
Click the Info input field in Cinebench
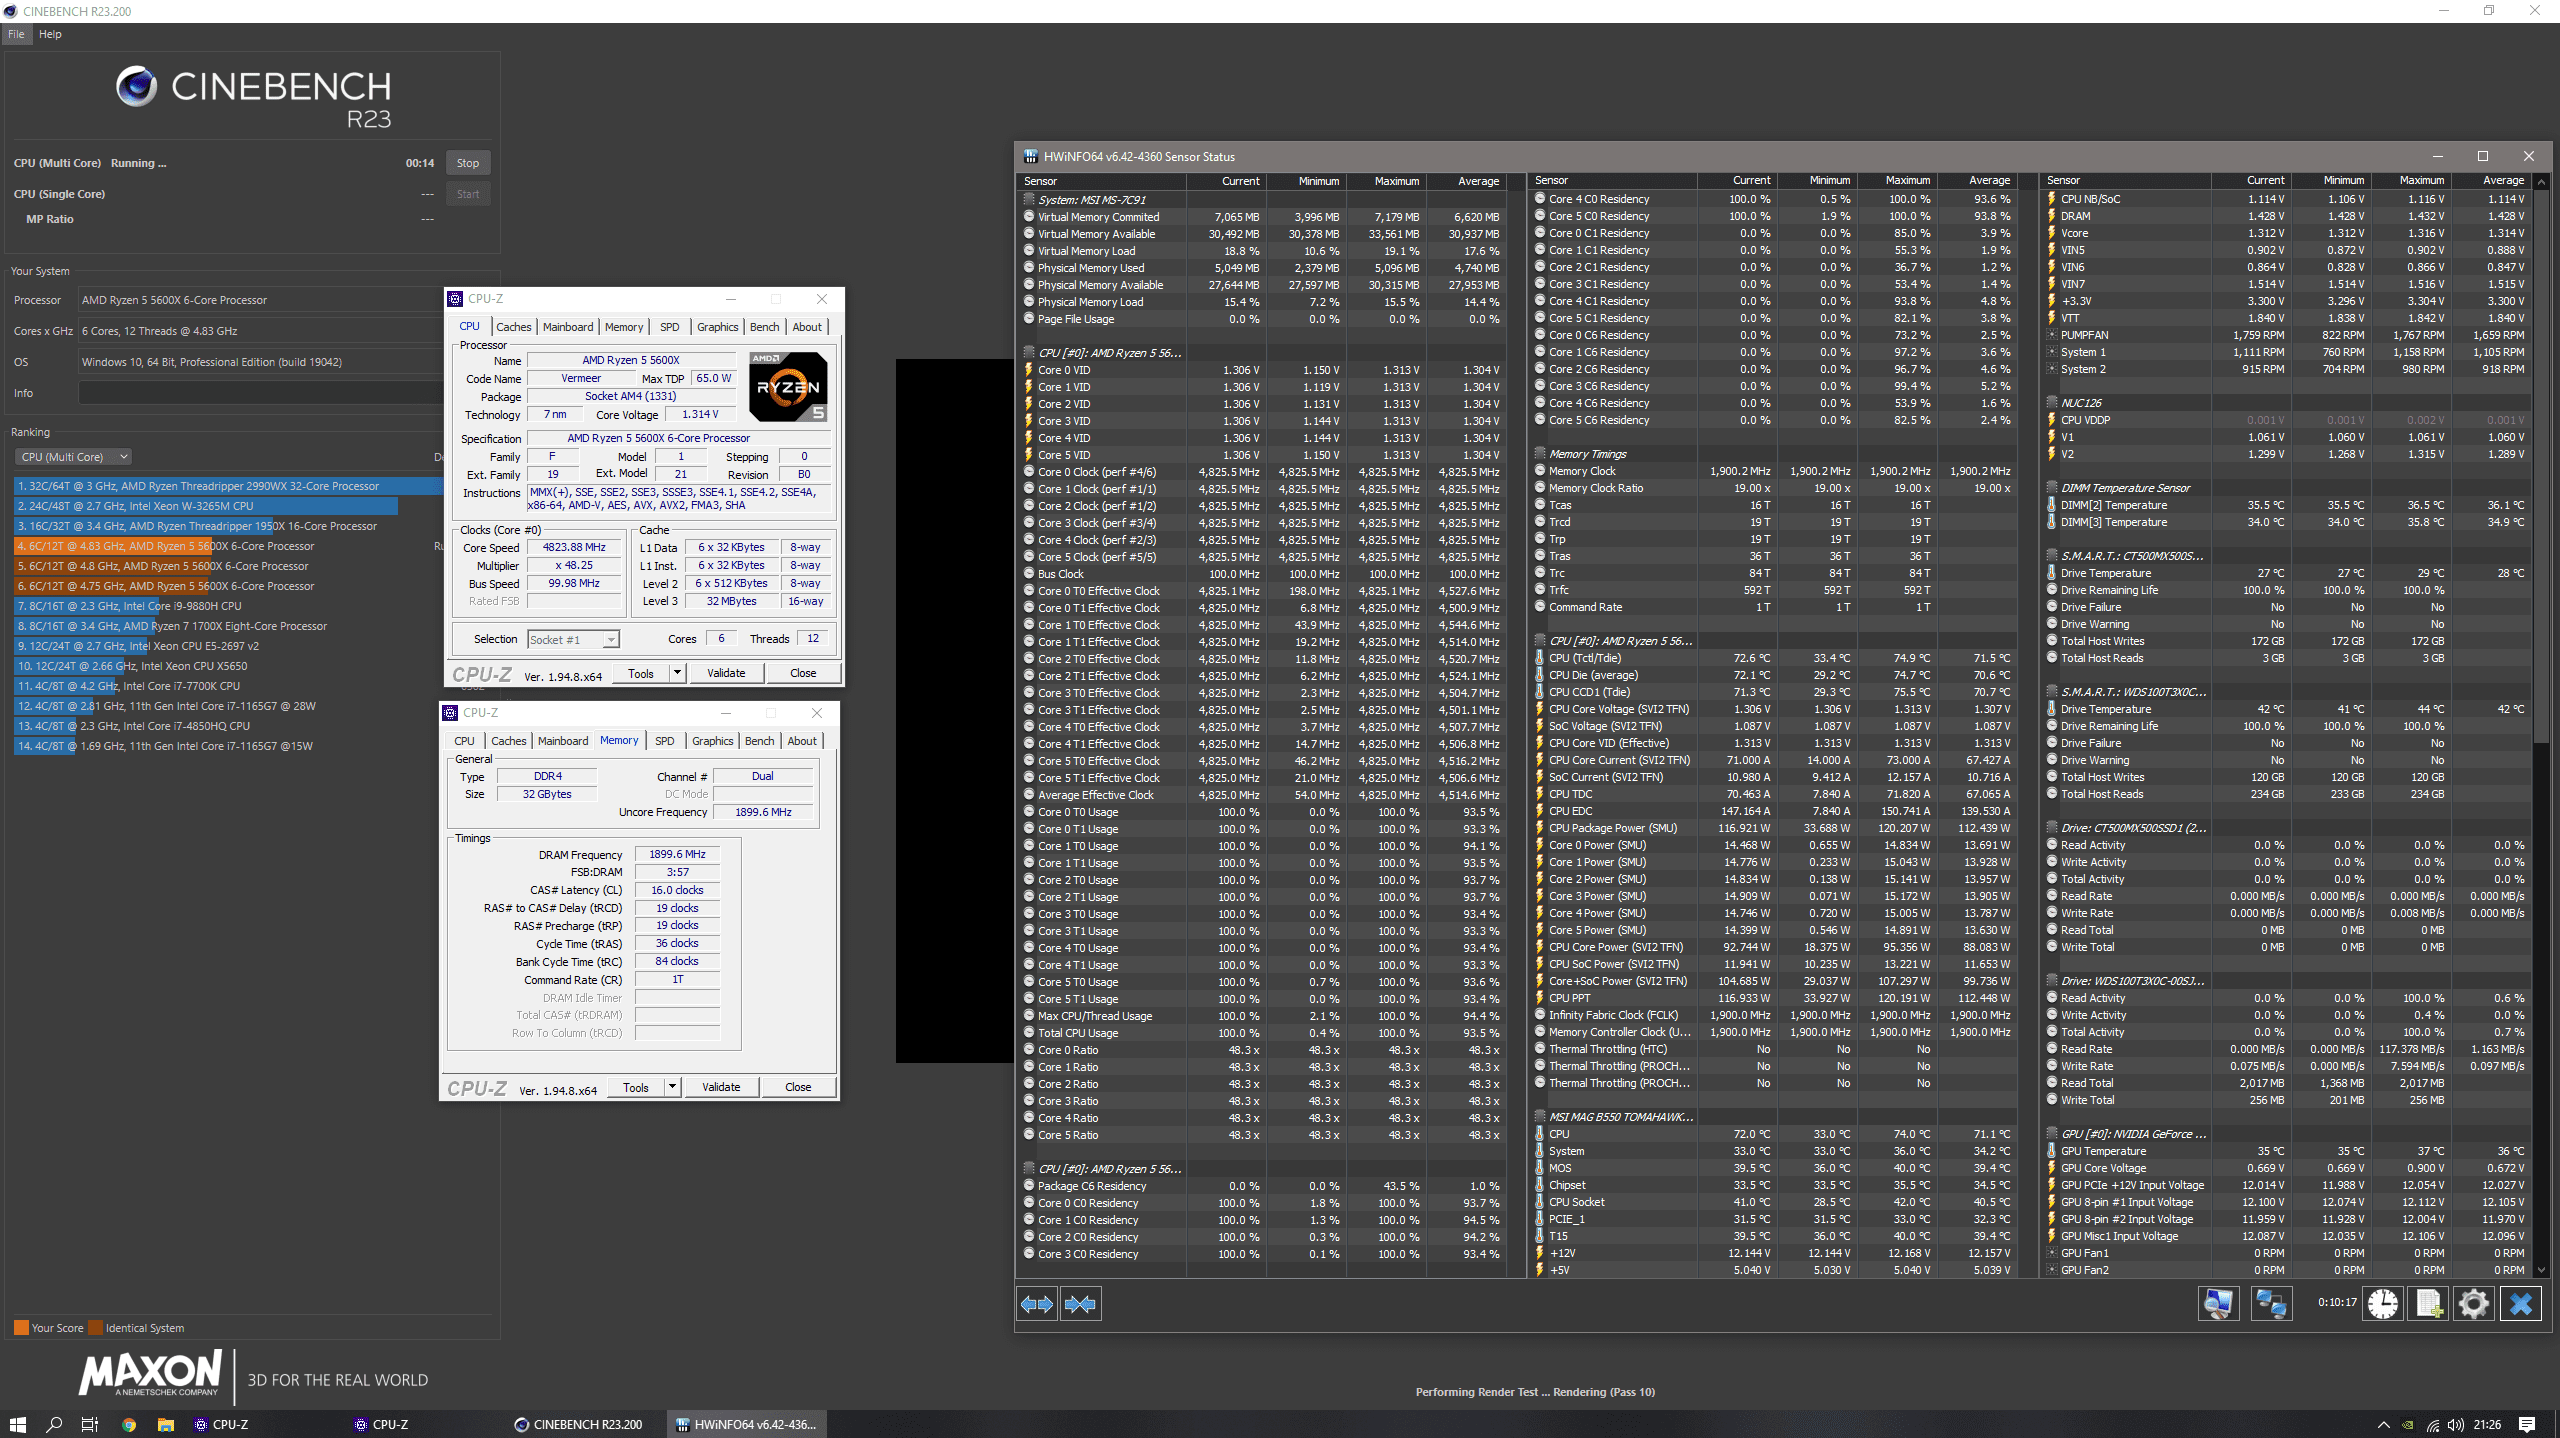click(x=260, y=393)
